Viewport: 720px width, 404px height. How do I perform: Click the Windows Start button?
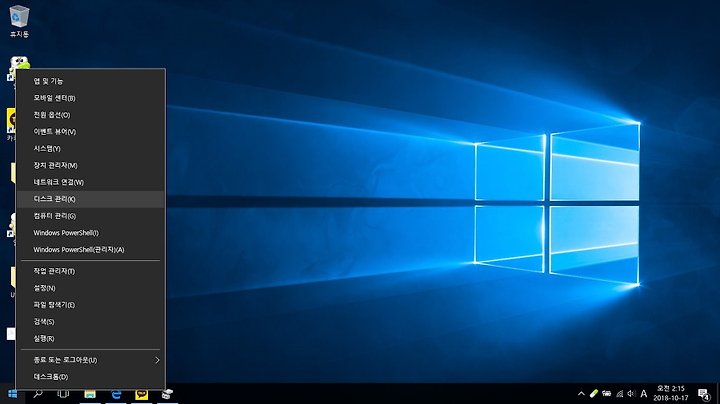click(12, 394)
